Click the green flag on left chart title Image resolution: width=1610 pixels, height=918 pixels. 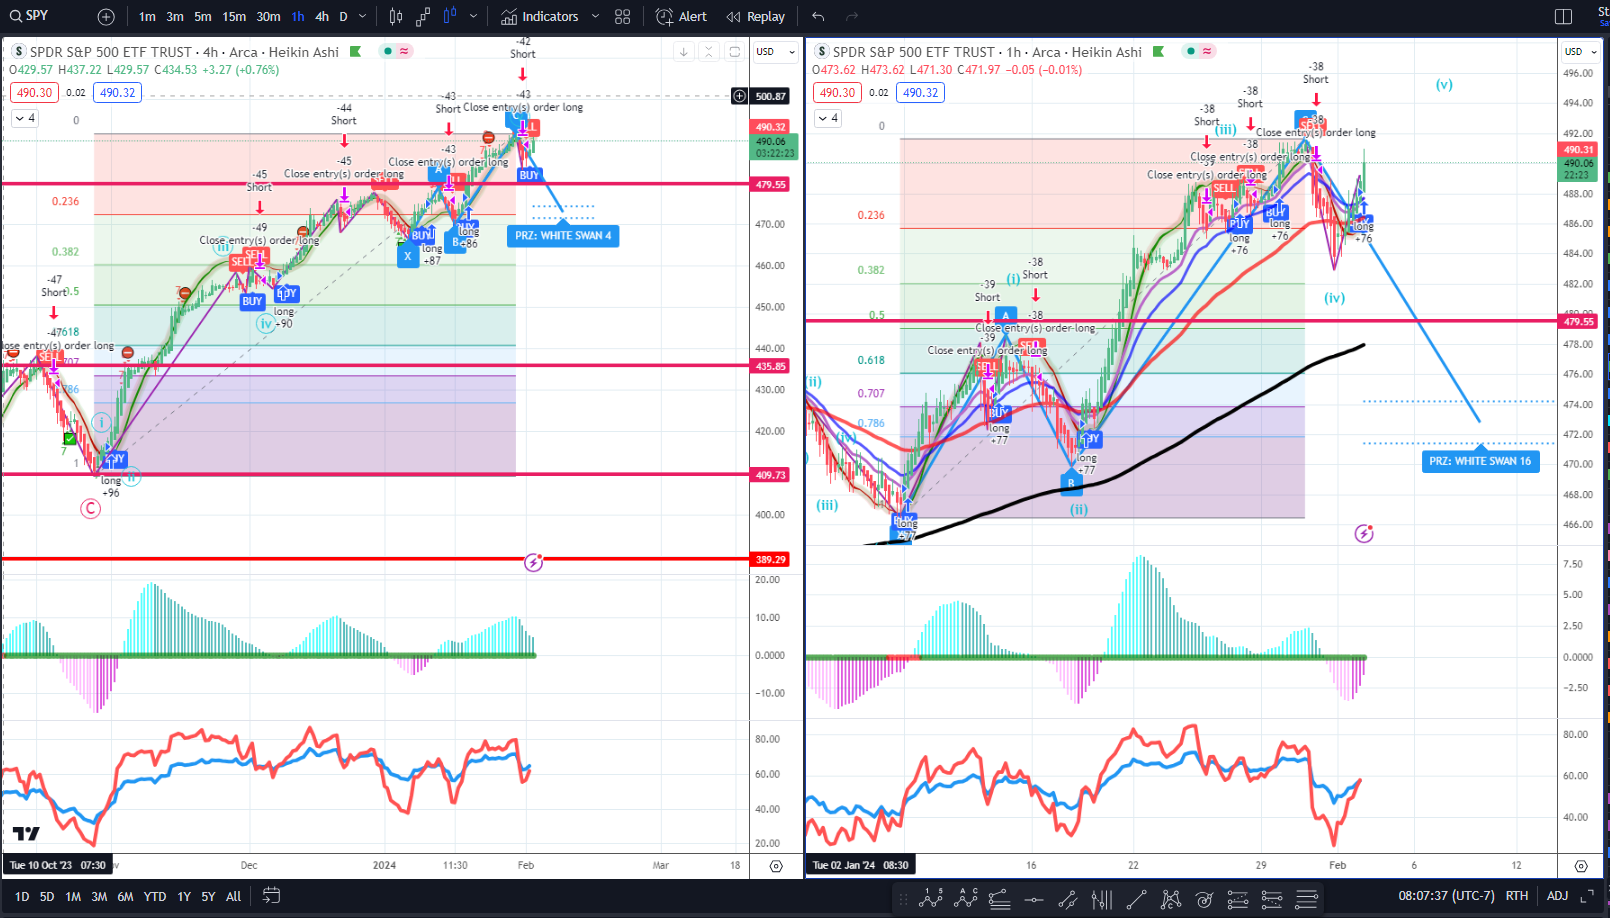click(356, 51)
